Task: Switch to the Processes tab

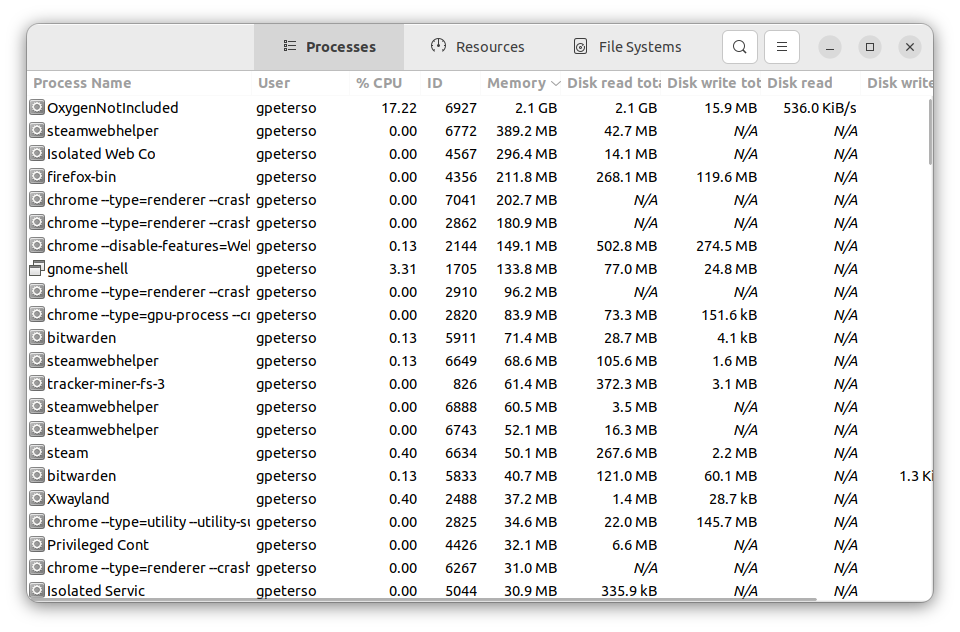Action: coord(329,47)
